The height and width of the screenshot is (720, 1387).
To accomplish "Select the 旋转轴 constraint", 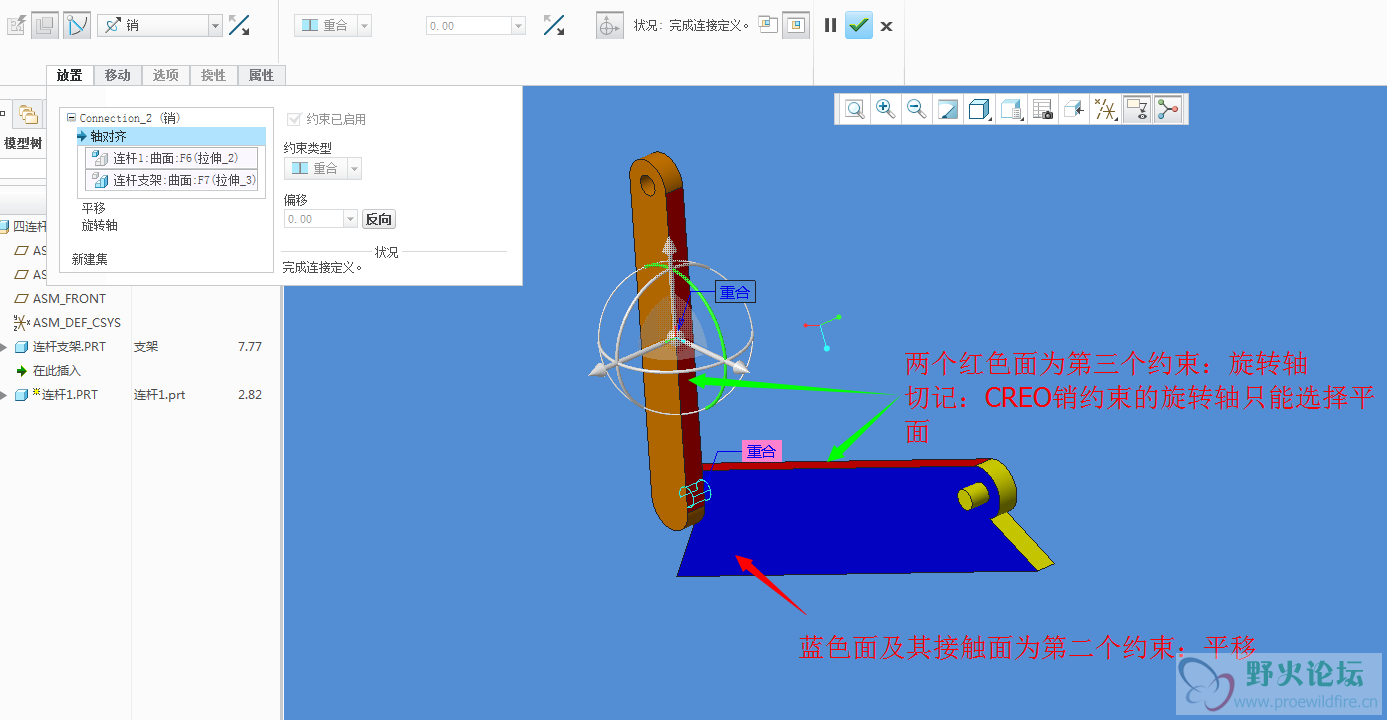I will 100,225.
